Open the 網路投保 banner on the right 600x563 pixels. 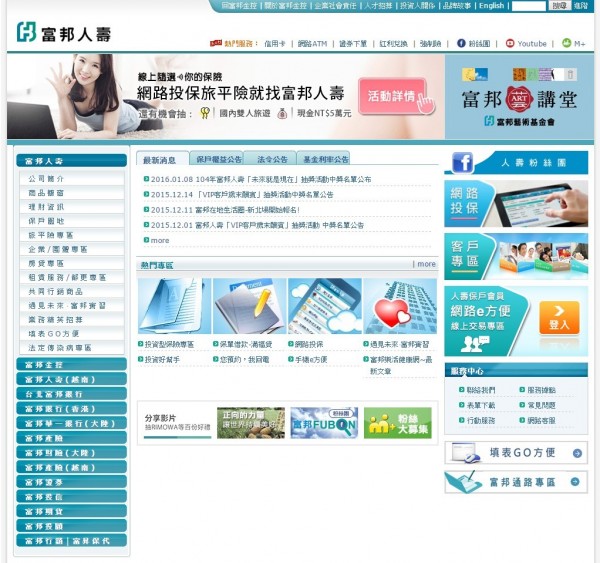pos(516,204)
